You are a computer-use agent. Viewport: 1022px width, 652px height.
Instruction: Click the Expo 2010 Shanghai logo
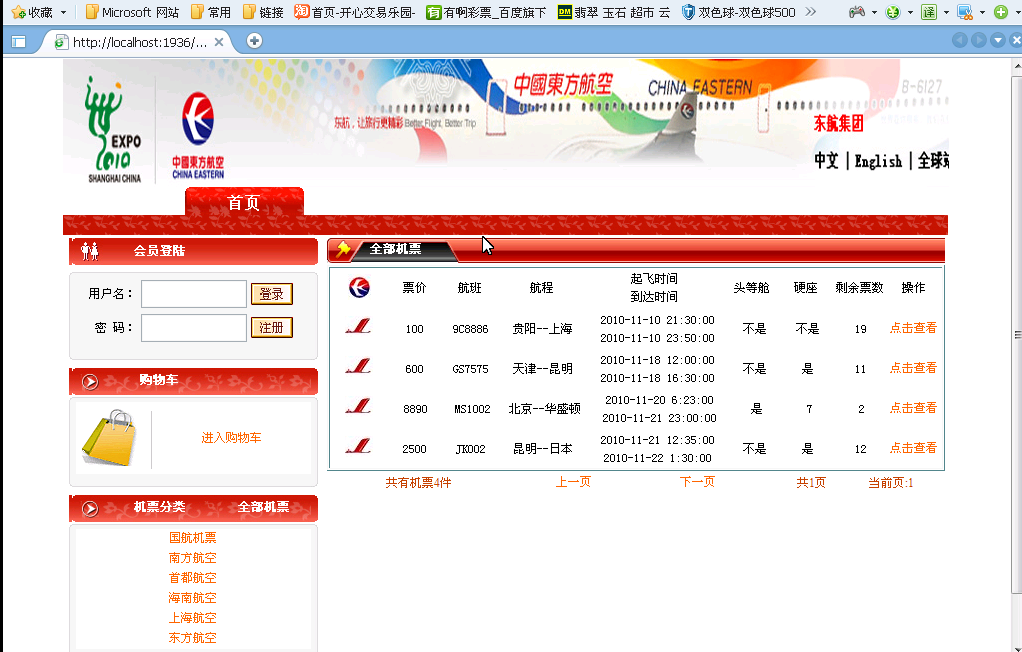(113, 130)
